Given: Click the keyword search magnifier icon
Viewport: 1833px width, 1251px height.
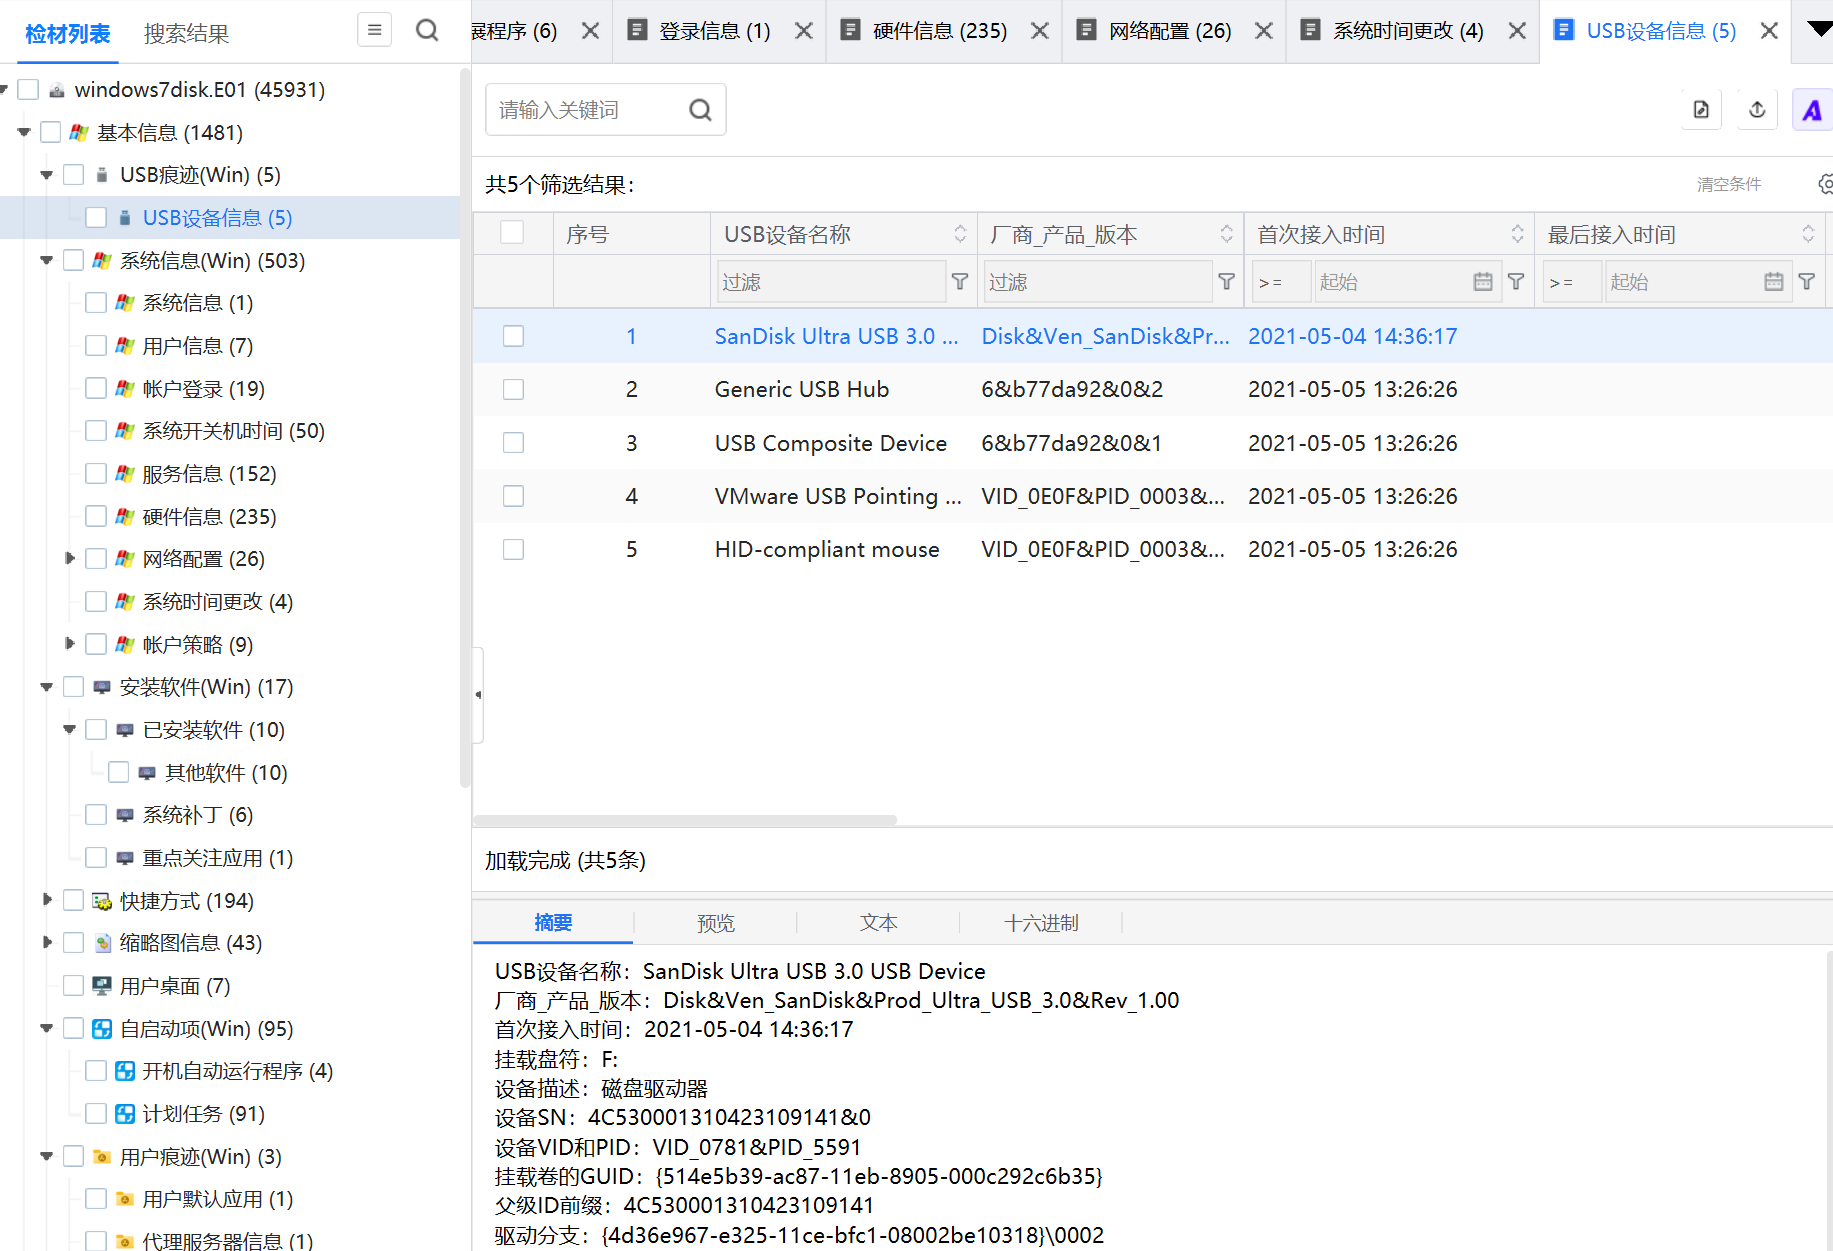Looking at the screenshot, I should (701, 110).
